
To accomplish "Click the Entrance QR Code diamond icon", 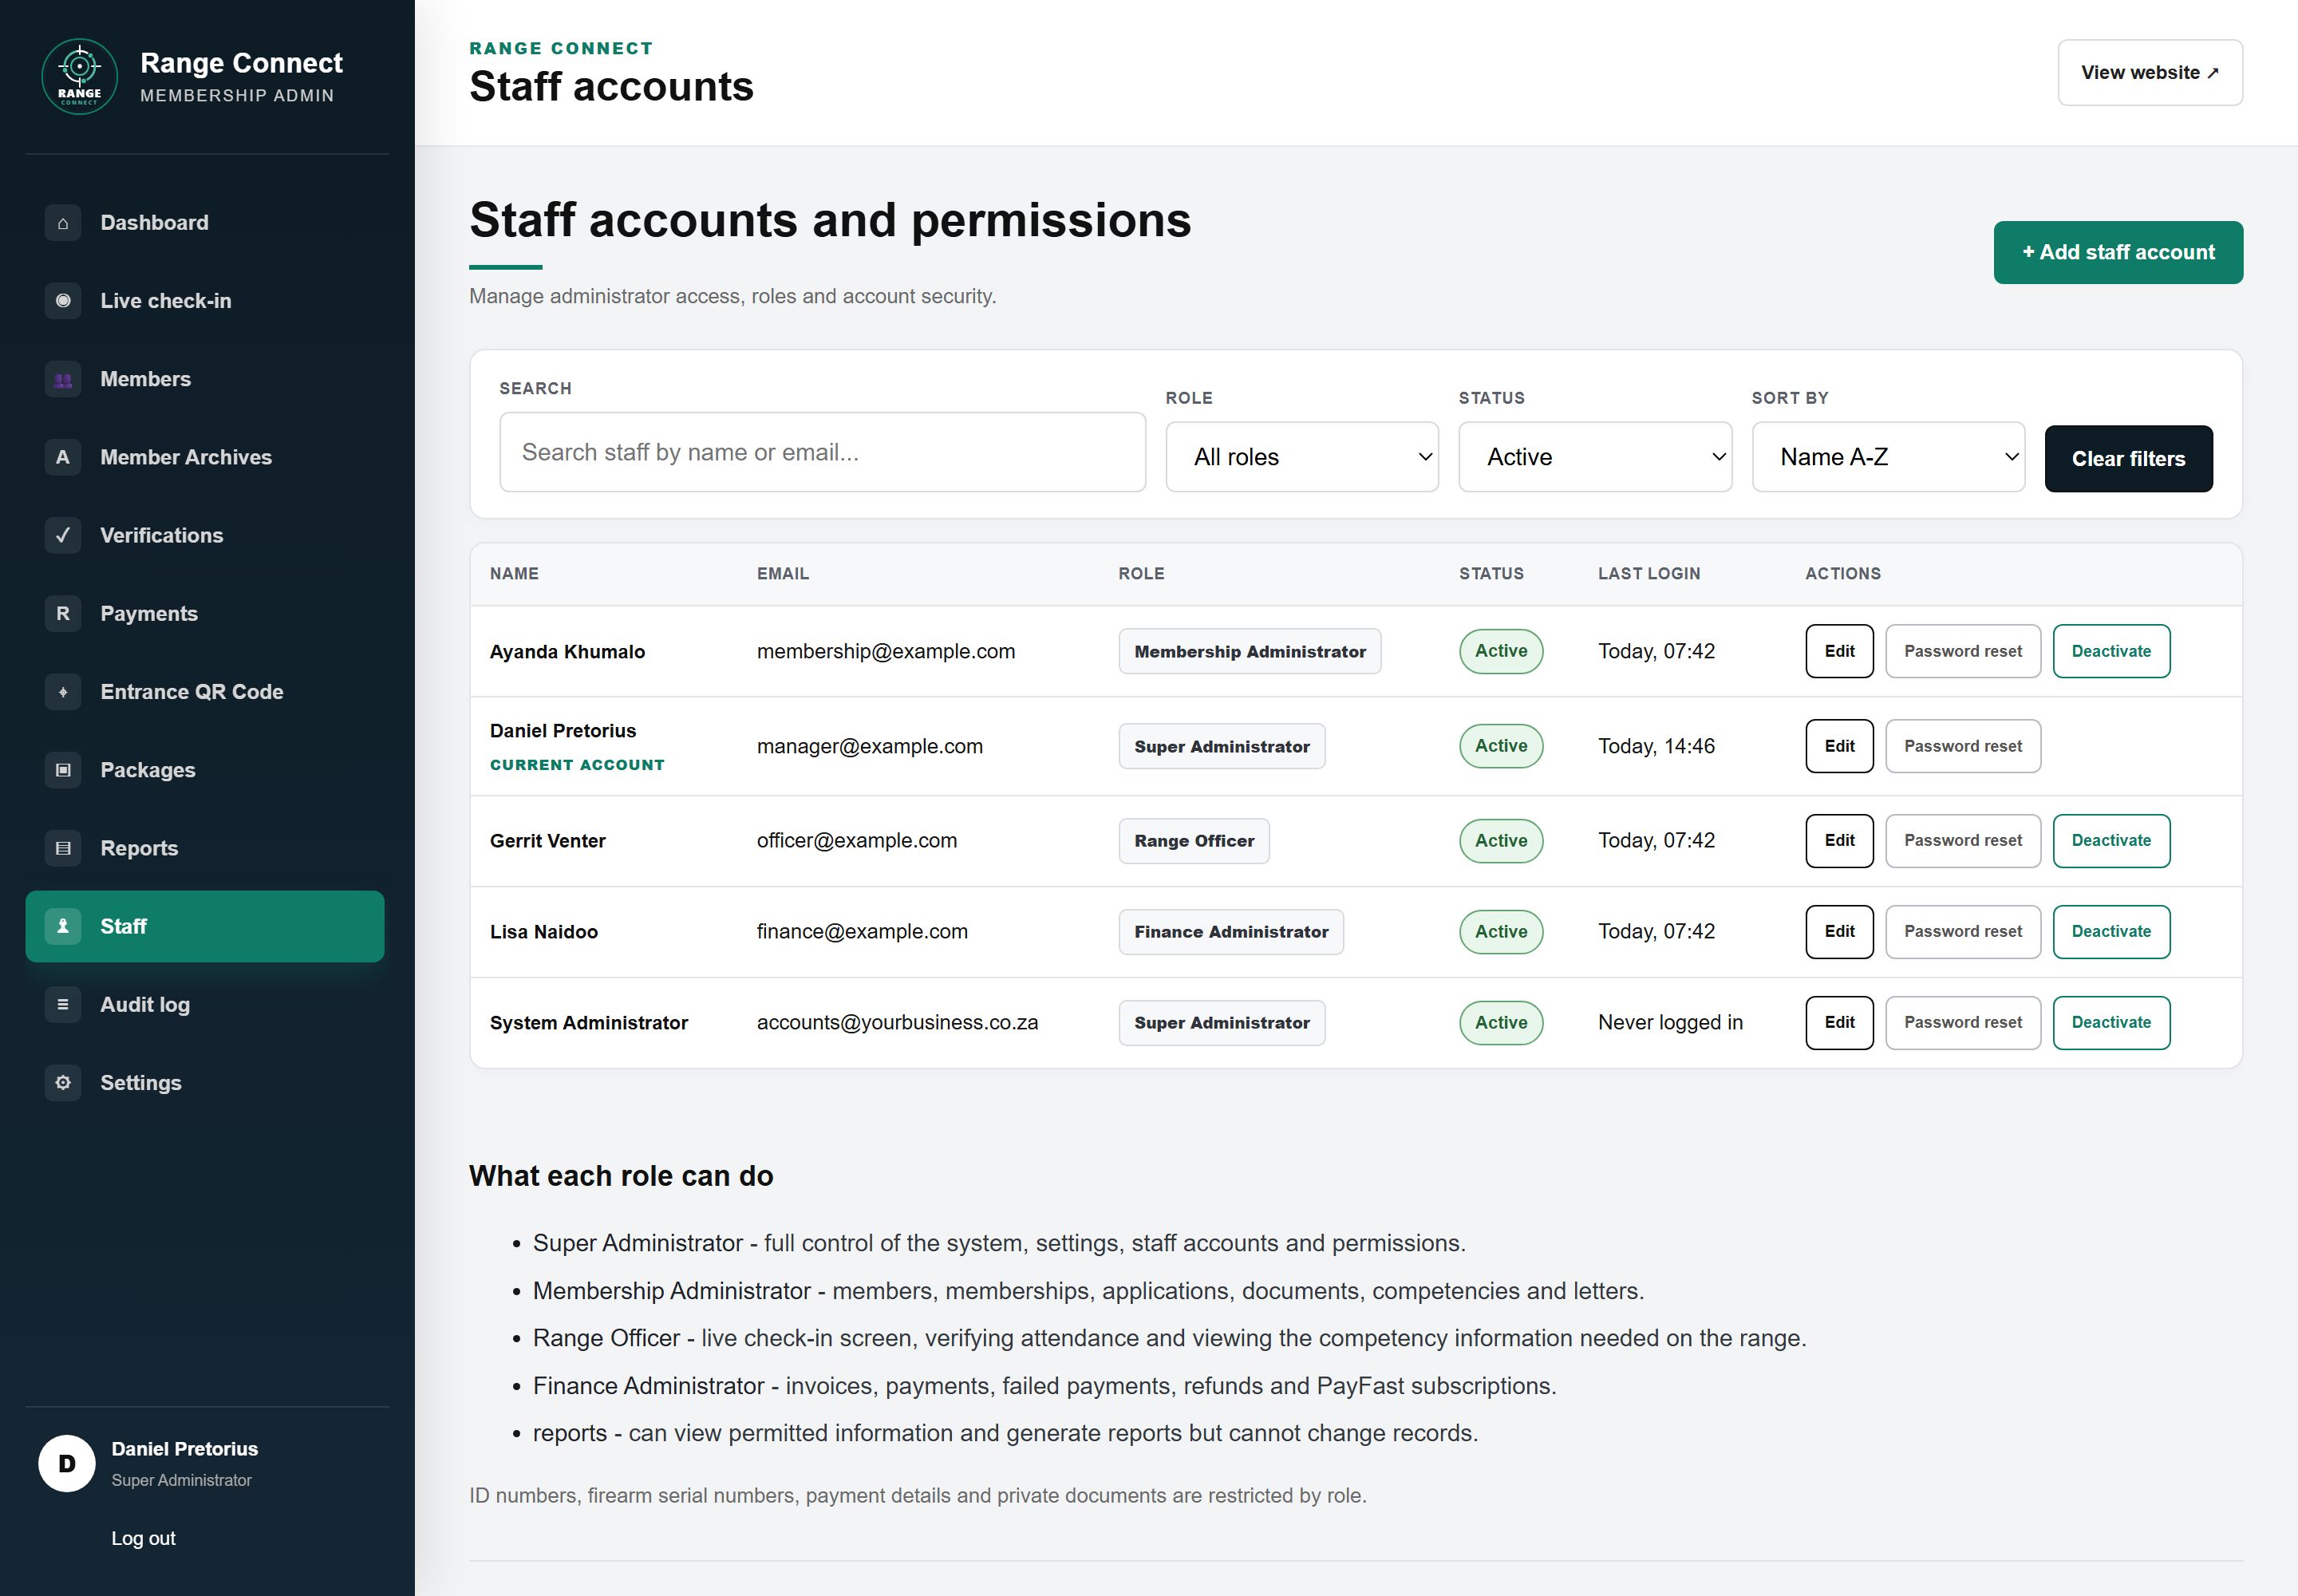I will coord(63,692).
